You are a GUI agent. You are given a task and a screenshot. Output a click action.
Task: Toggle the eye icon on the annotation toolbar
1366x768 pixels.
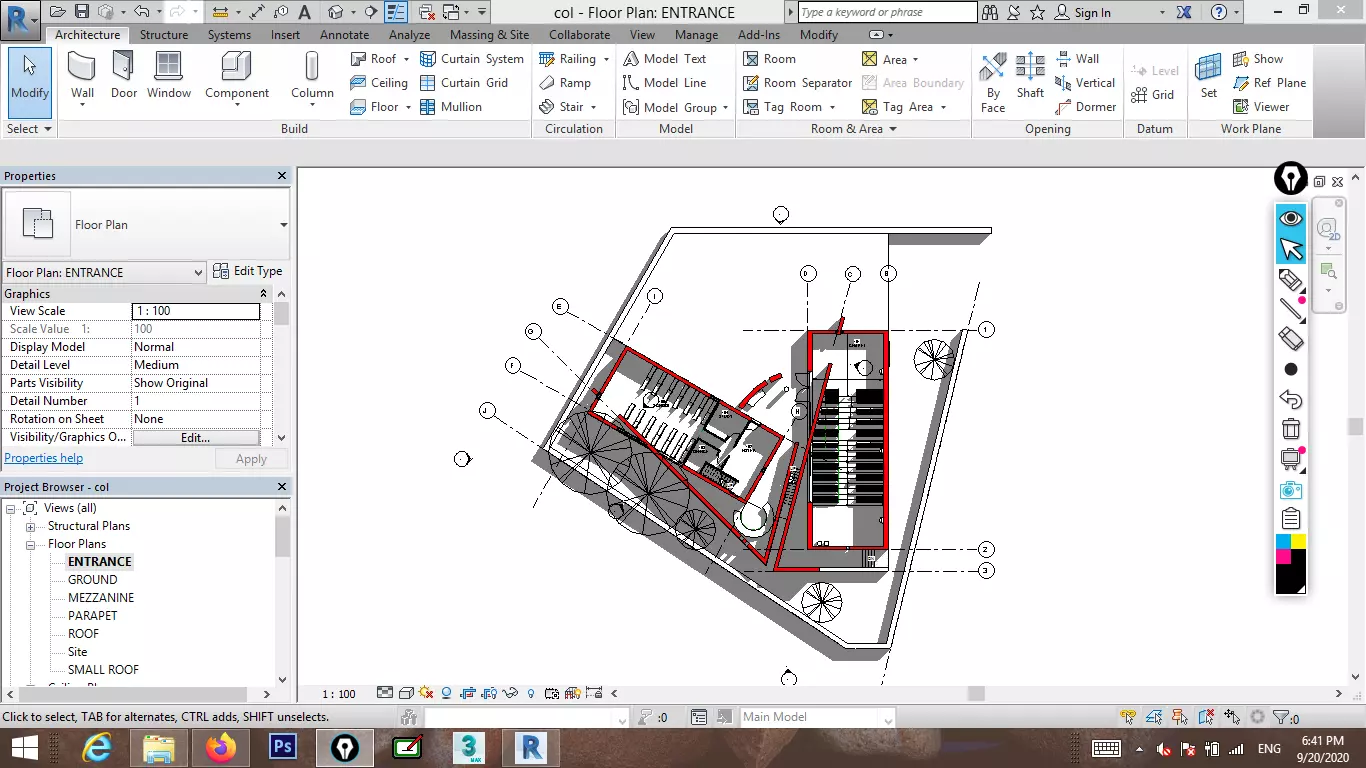[1291, 218]
